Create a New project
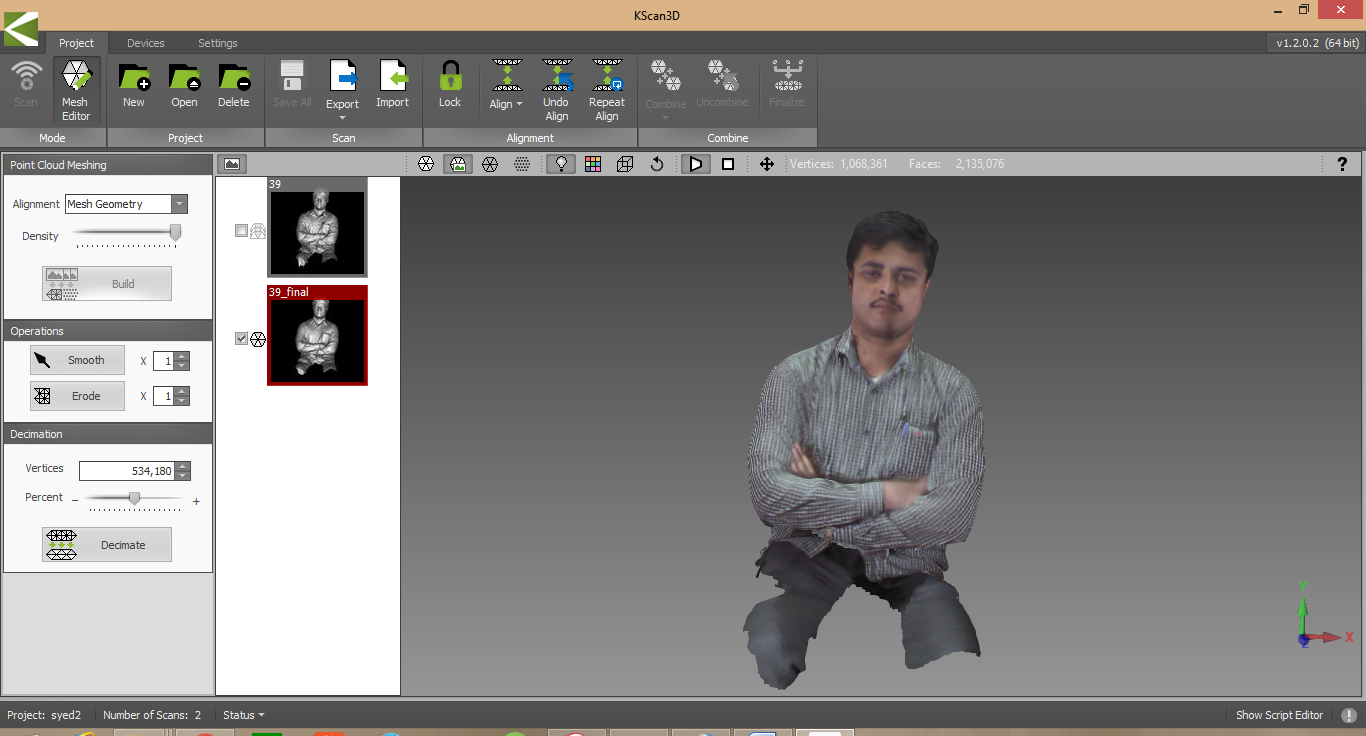1366x736 pixels. (133, 85)
